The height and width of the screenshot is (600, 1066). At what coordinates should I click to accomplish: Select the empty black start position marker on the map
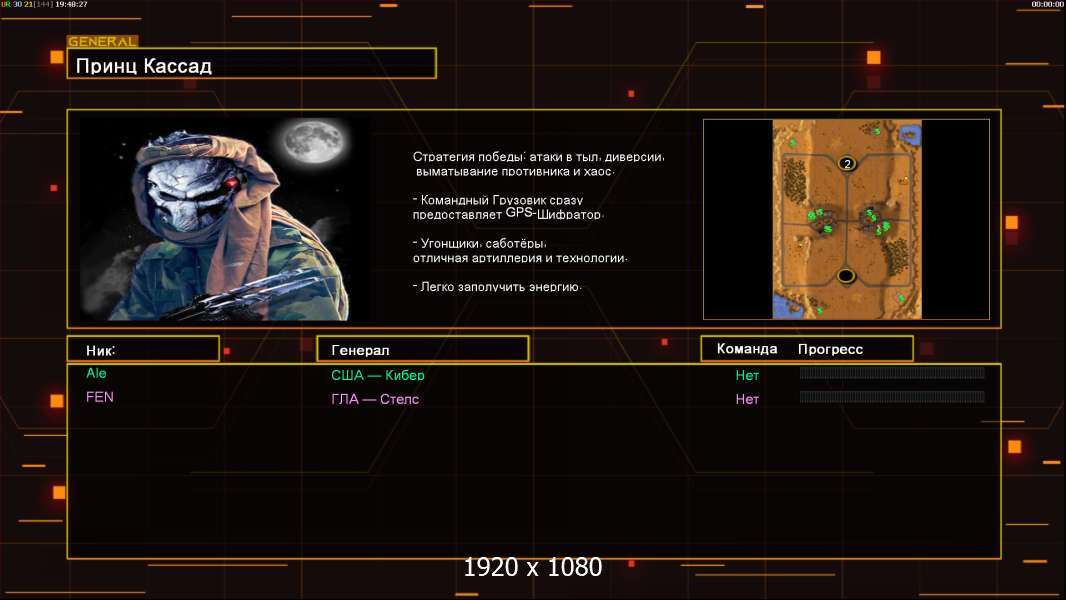846,276
